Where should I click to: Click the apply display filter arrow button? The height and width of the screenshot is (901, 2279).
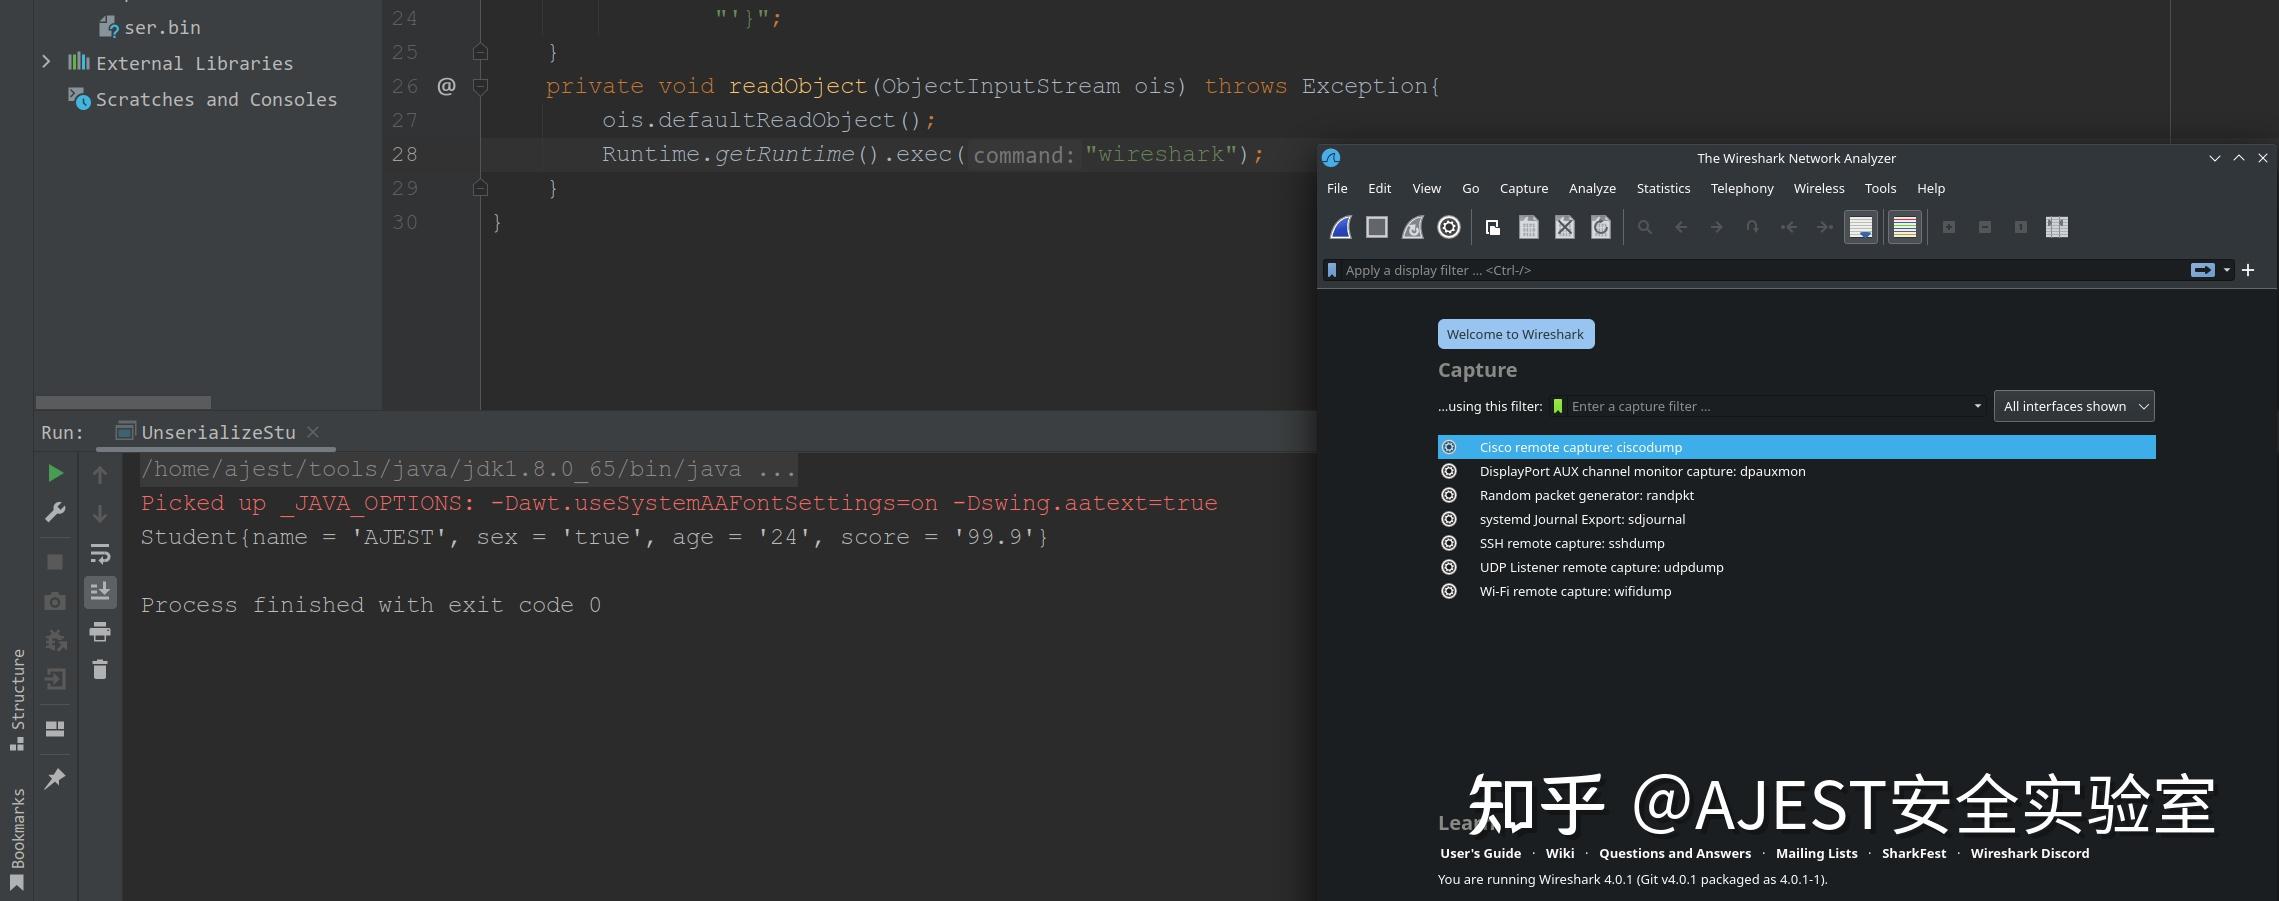[x=2202, y=270]
